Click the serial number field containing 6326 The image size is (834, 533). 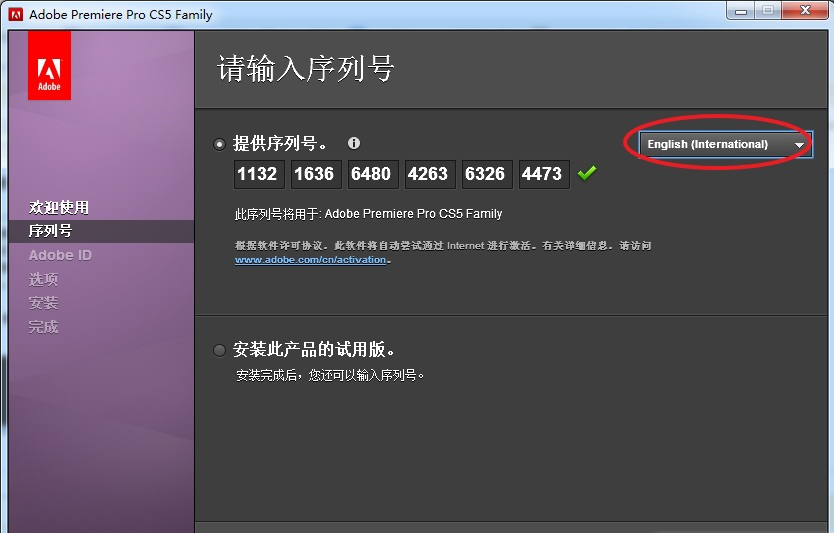click(x=487, y=174)
